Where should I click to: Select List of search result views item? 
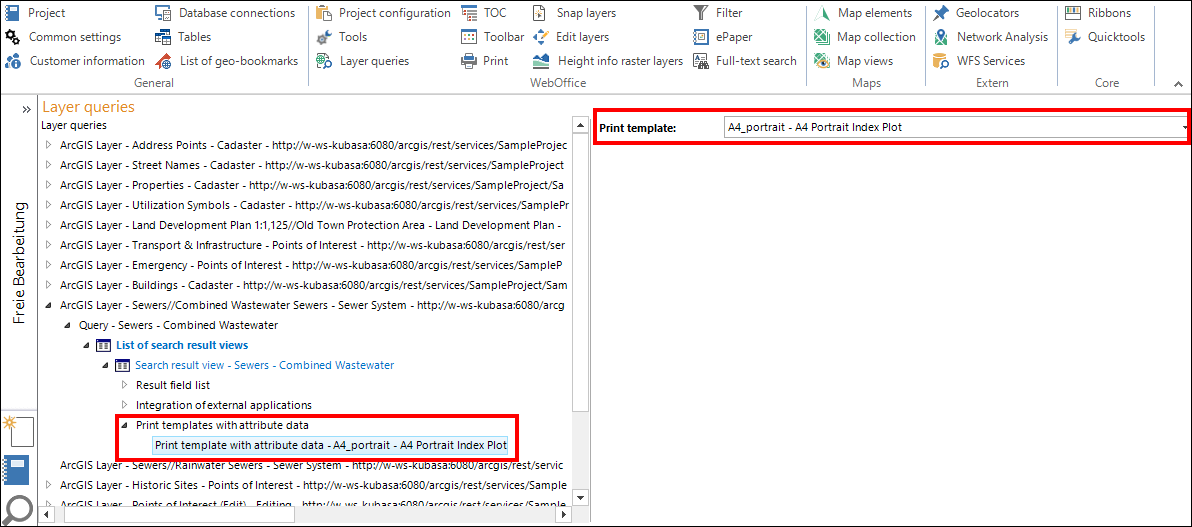click(182, 345)
